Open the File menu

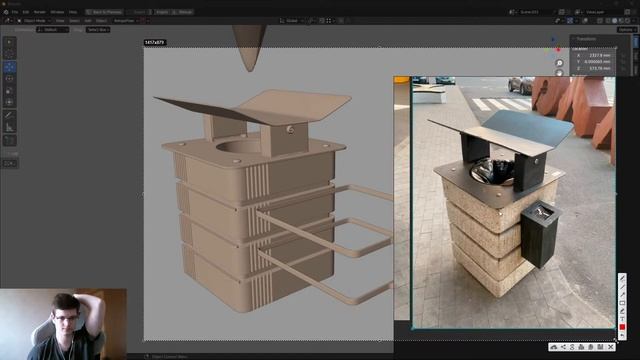(x=15, y=12)
